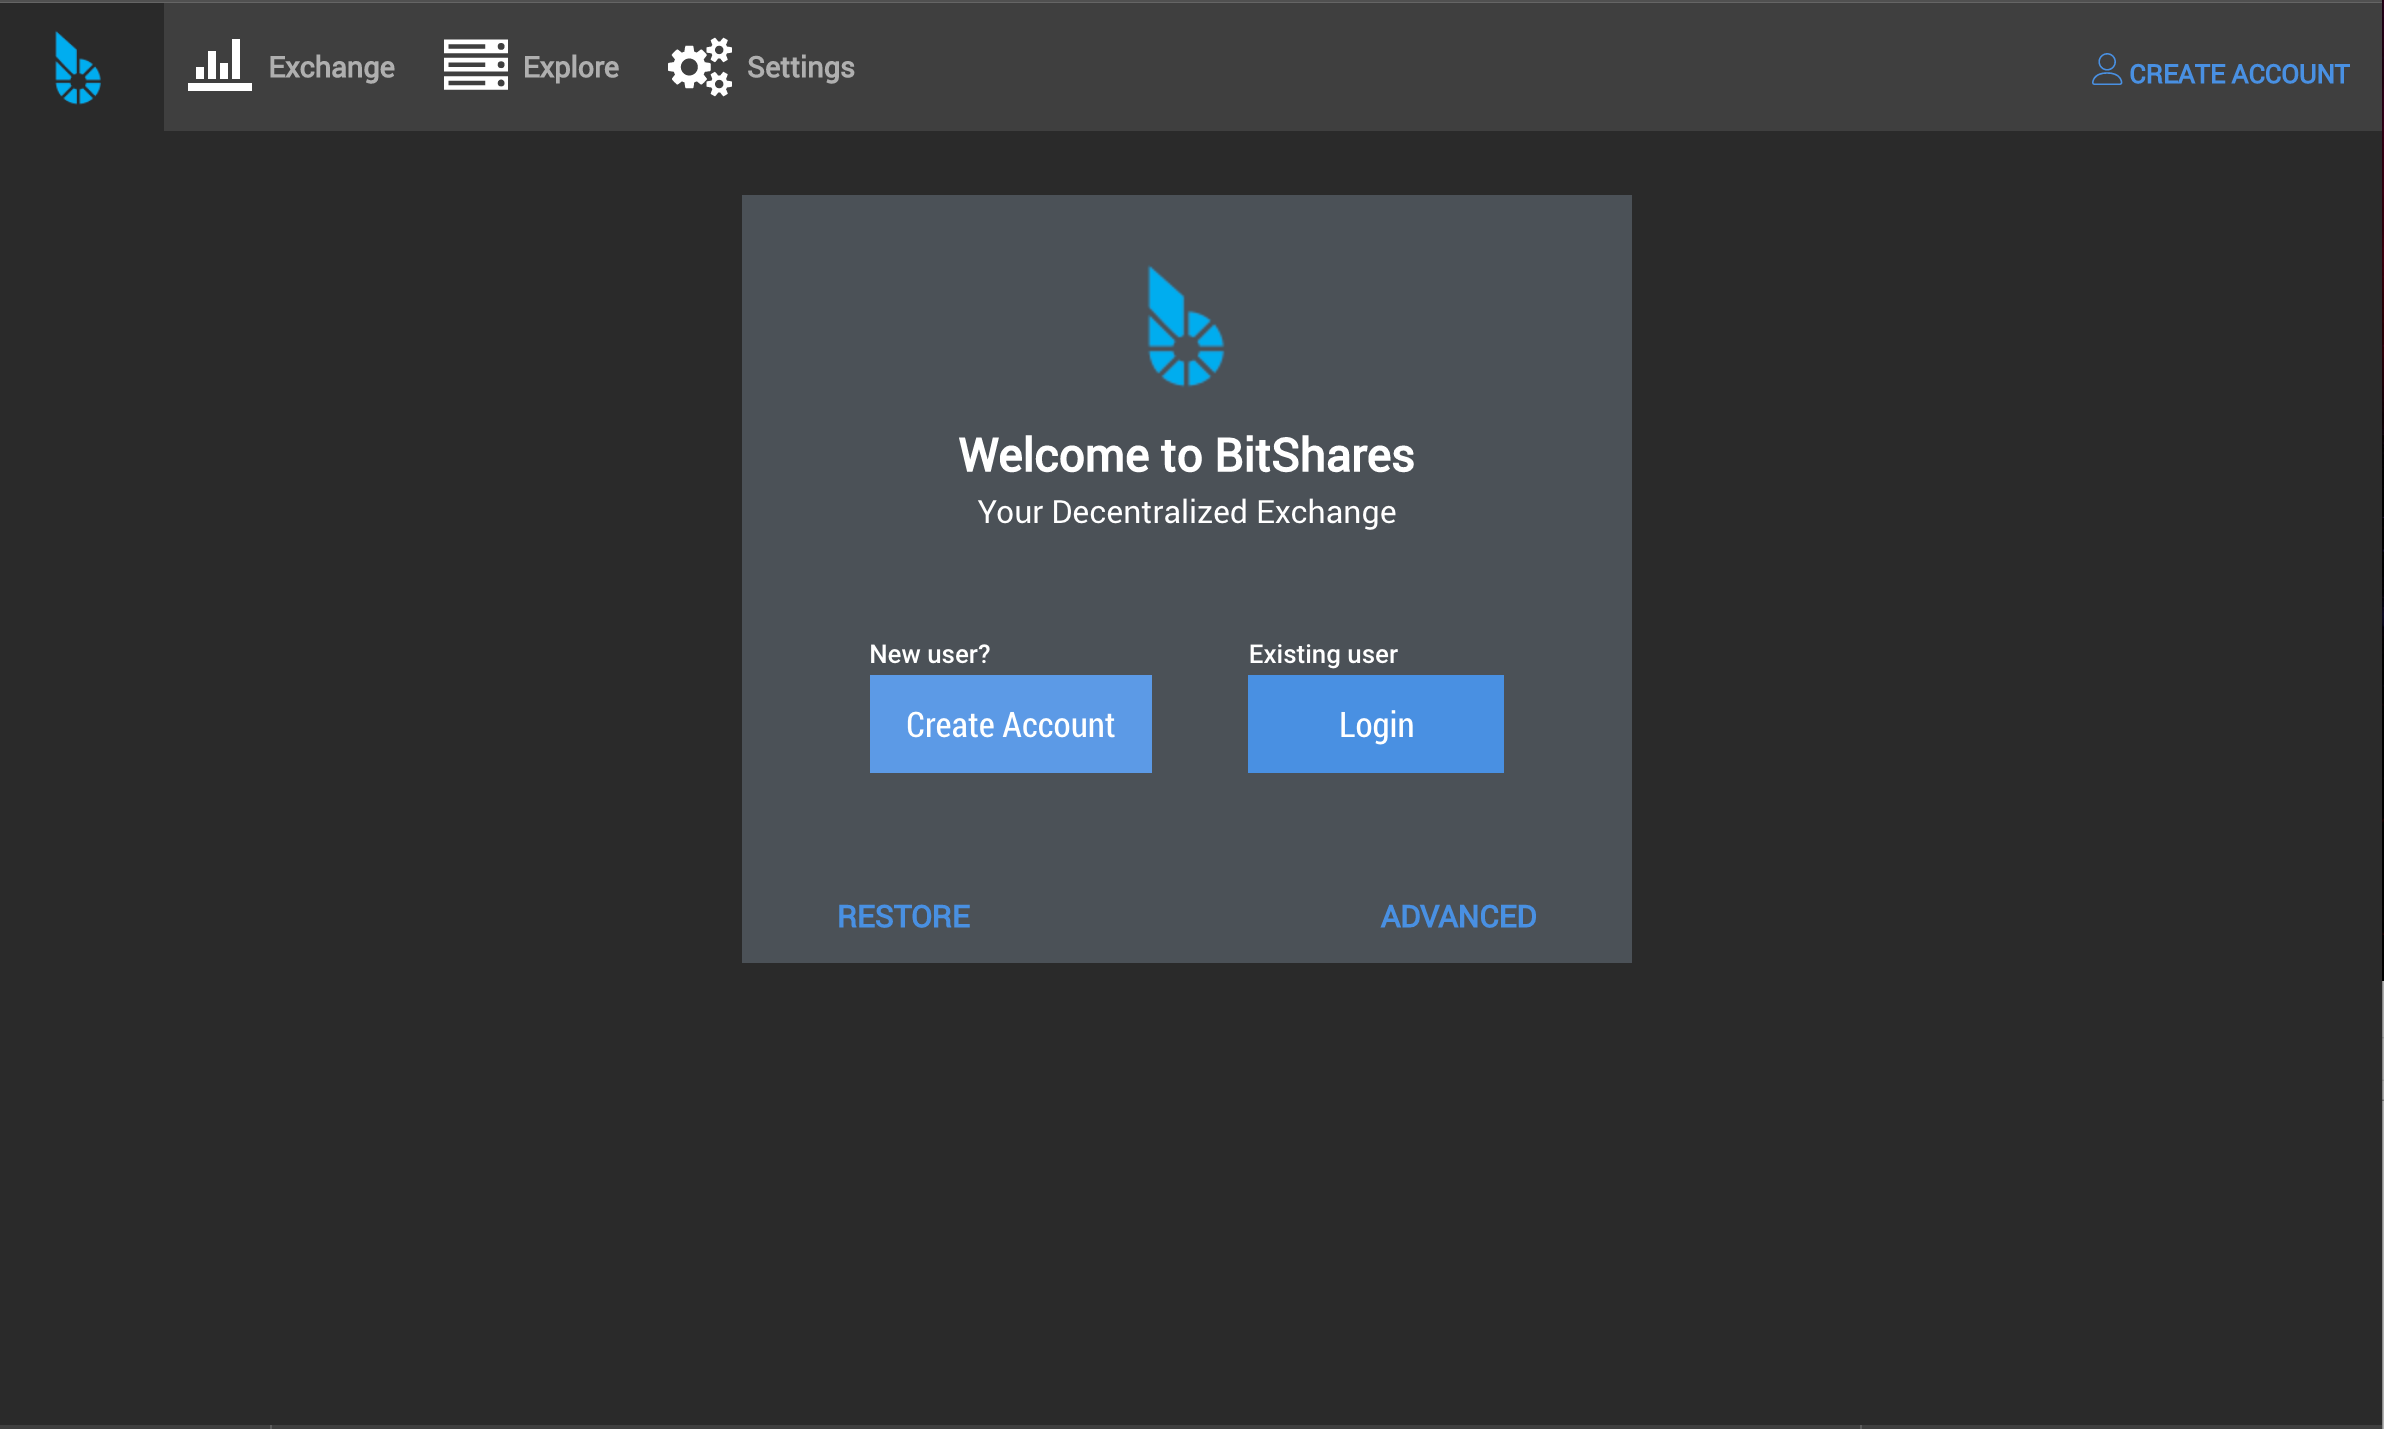Click the 'Existing user' label
Screen dimensions: 2384x1429
1323,654
